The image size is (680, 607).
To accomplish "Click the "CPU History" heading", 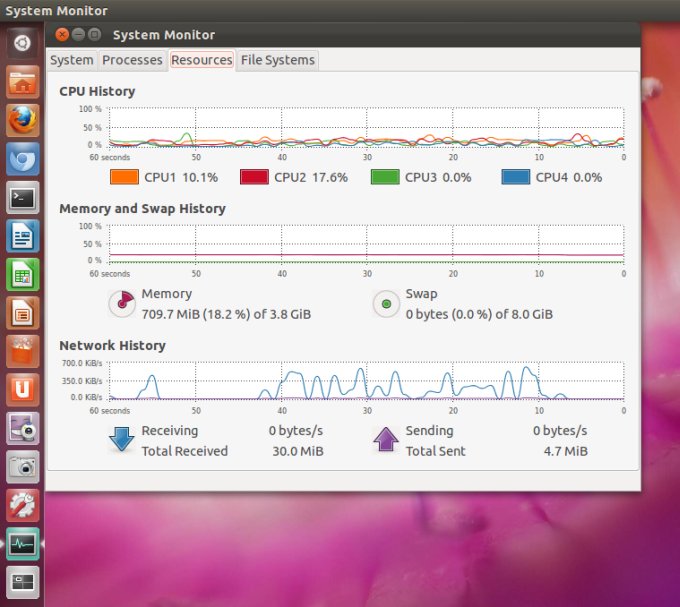I will pyautogui.click(x=97, y=91).
